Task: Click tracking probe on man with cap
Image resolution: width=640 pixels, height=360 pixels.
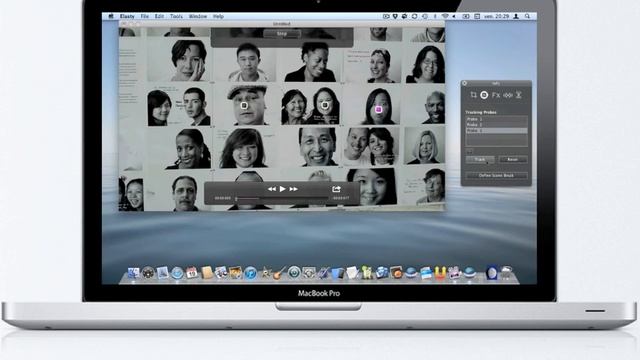Action: (x=244, y=106)
